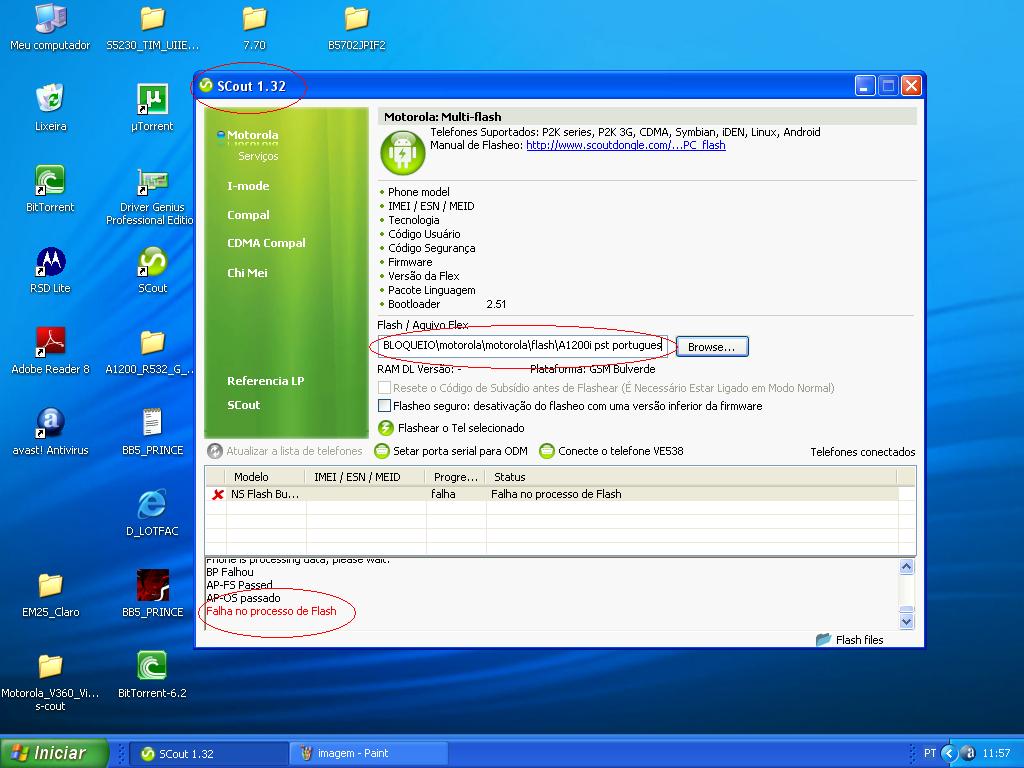Open the Motorola section in the sidebar

(x=252, y=135)
